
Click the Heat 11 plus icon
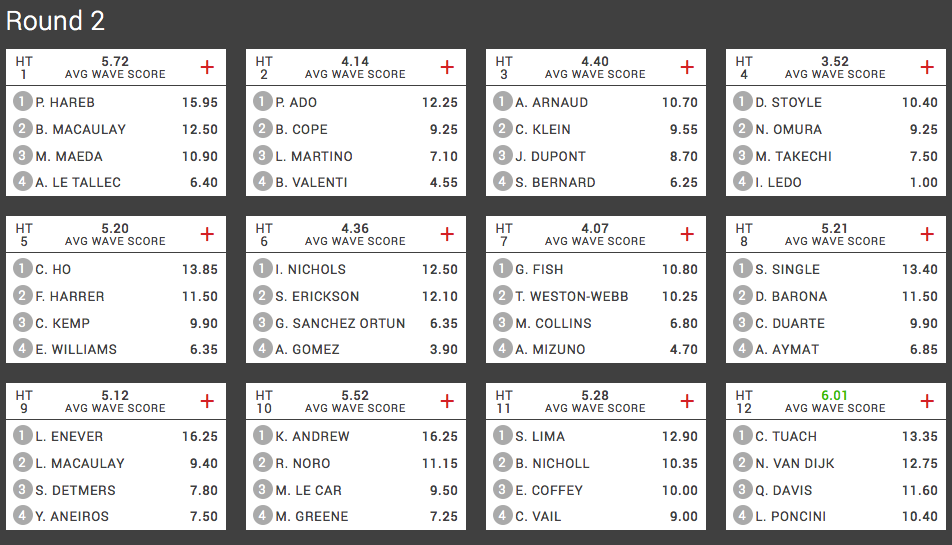pyautogui.click(x=687, y=401)
